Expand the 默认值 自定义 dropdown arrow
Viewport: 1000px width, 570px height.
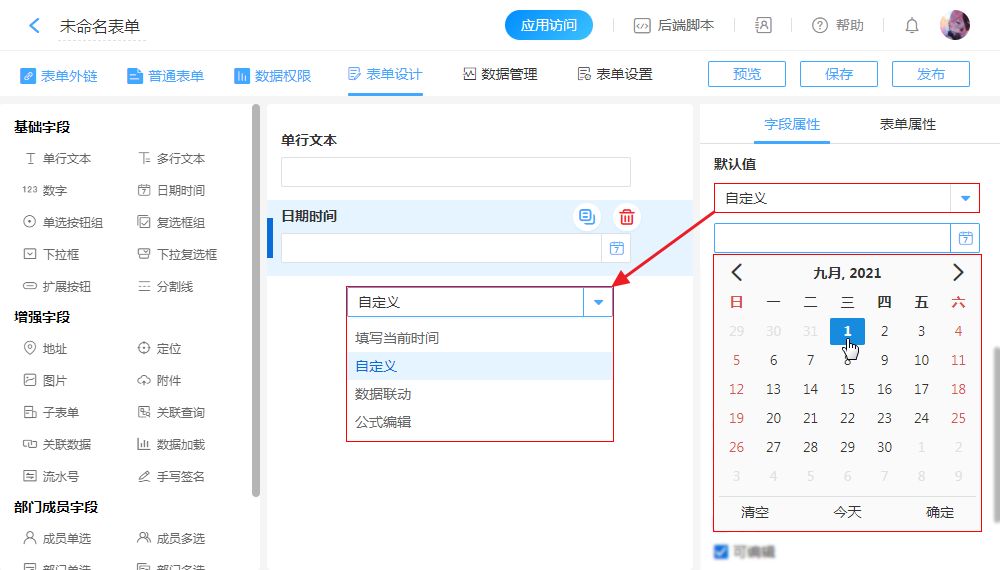coord(965,198)
